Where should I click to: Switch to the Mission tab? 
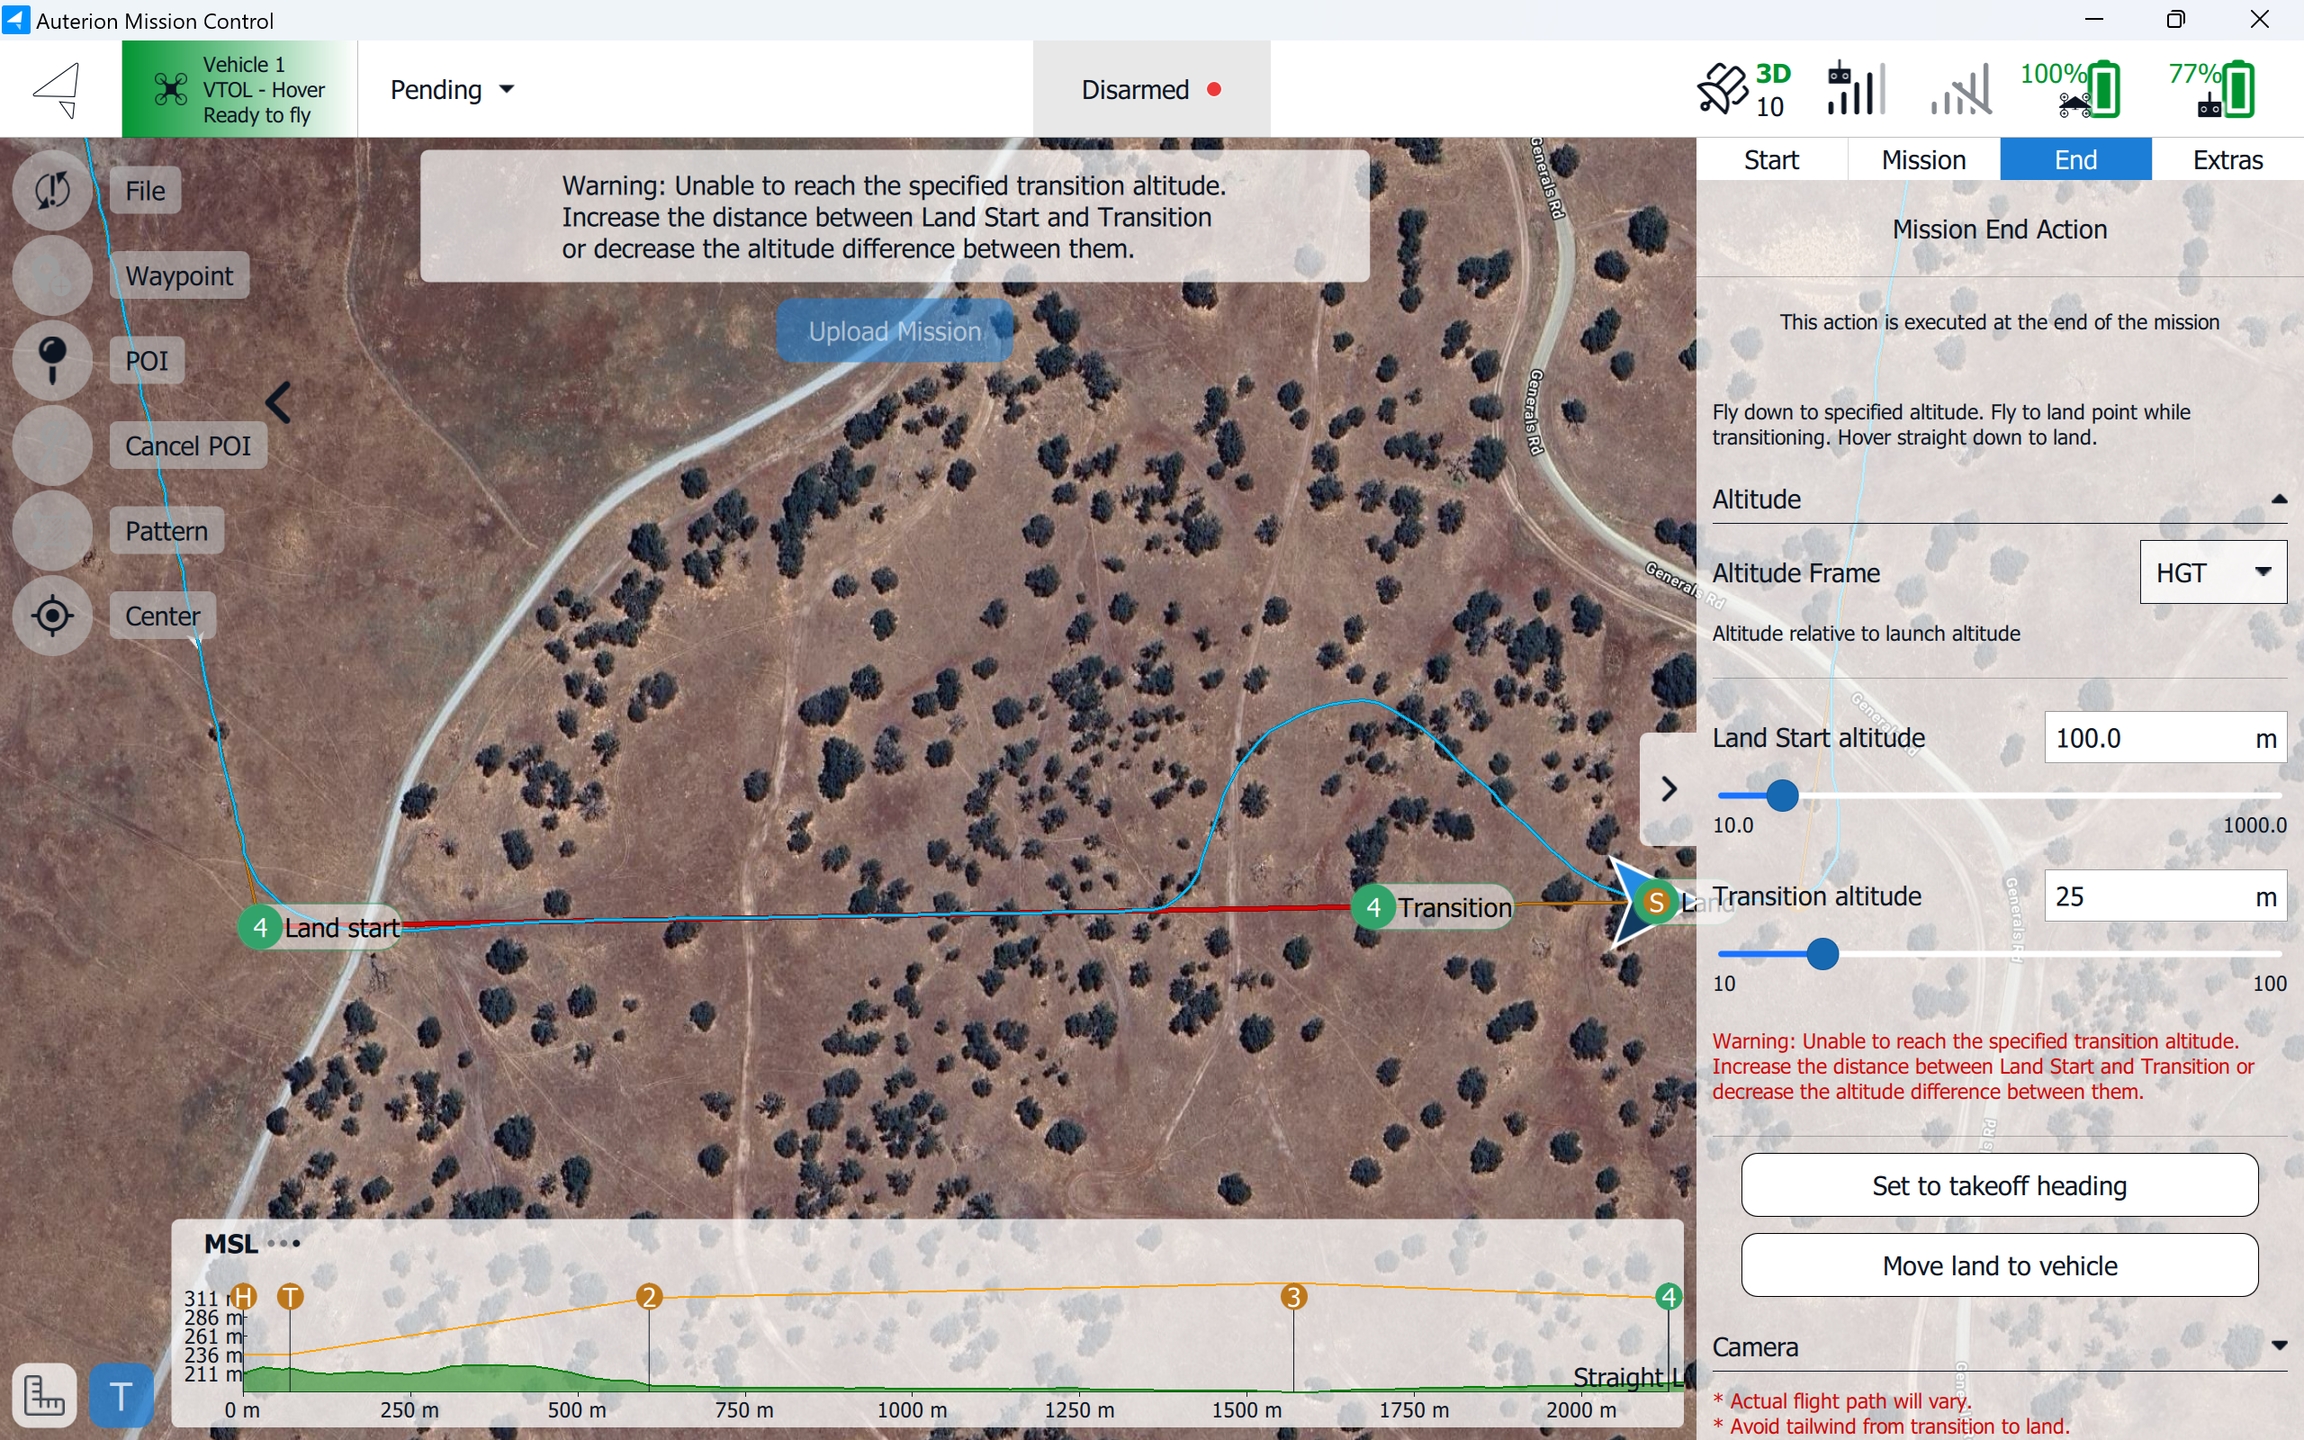(x=1923, y=160)
